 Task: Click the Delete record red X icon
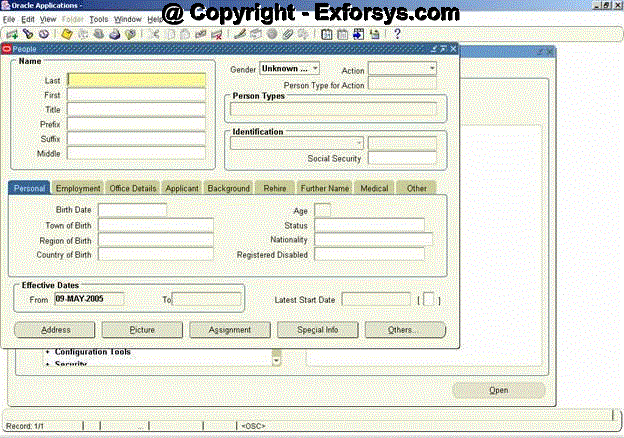tap(217, 33)
